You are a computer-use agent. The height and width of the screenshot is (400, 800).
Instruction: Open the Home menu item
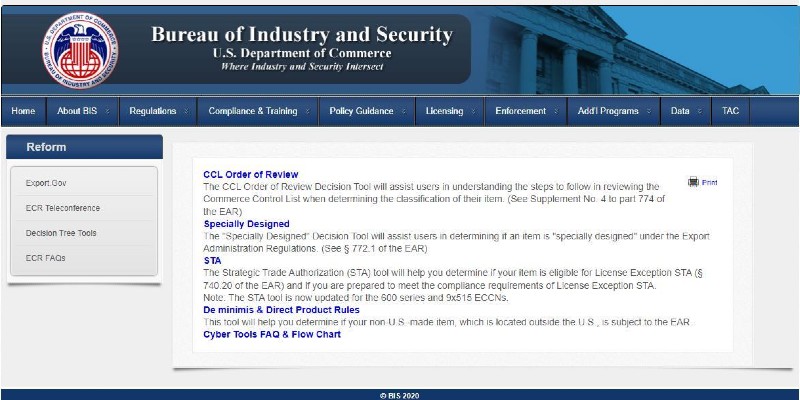tap(23, 111)
